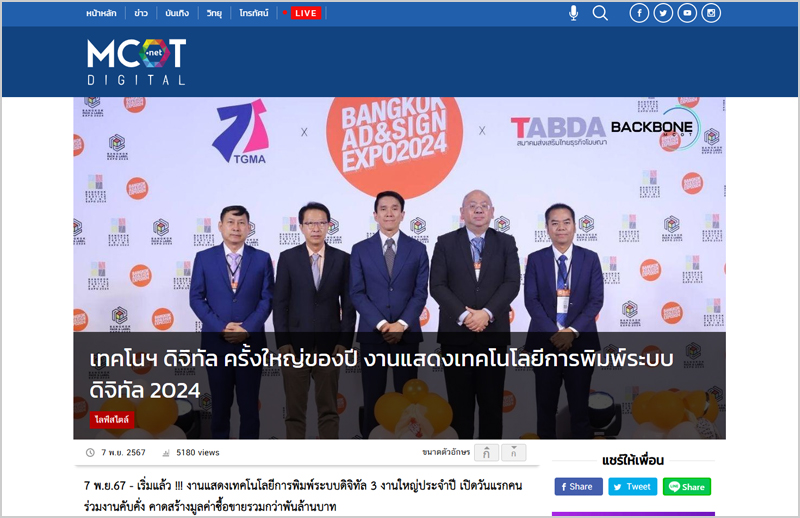Viewport: 800px width, 518px height.
Task: Click the ไลฟ์สไตล์ category tag
Action: (112, 420)
